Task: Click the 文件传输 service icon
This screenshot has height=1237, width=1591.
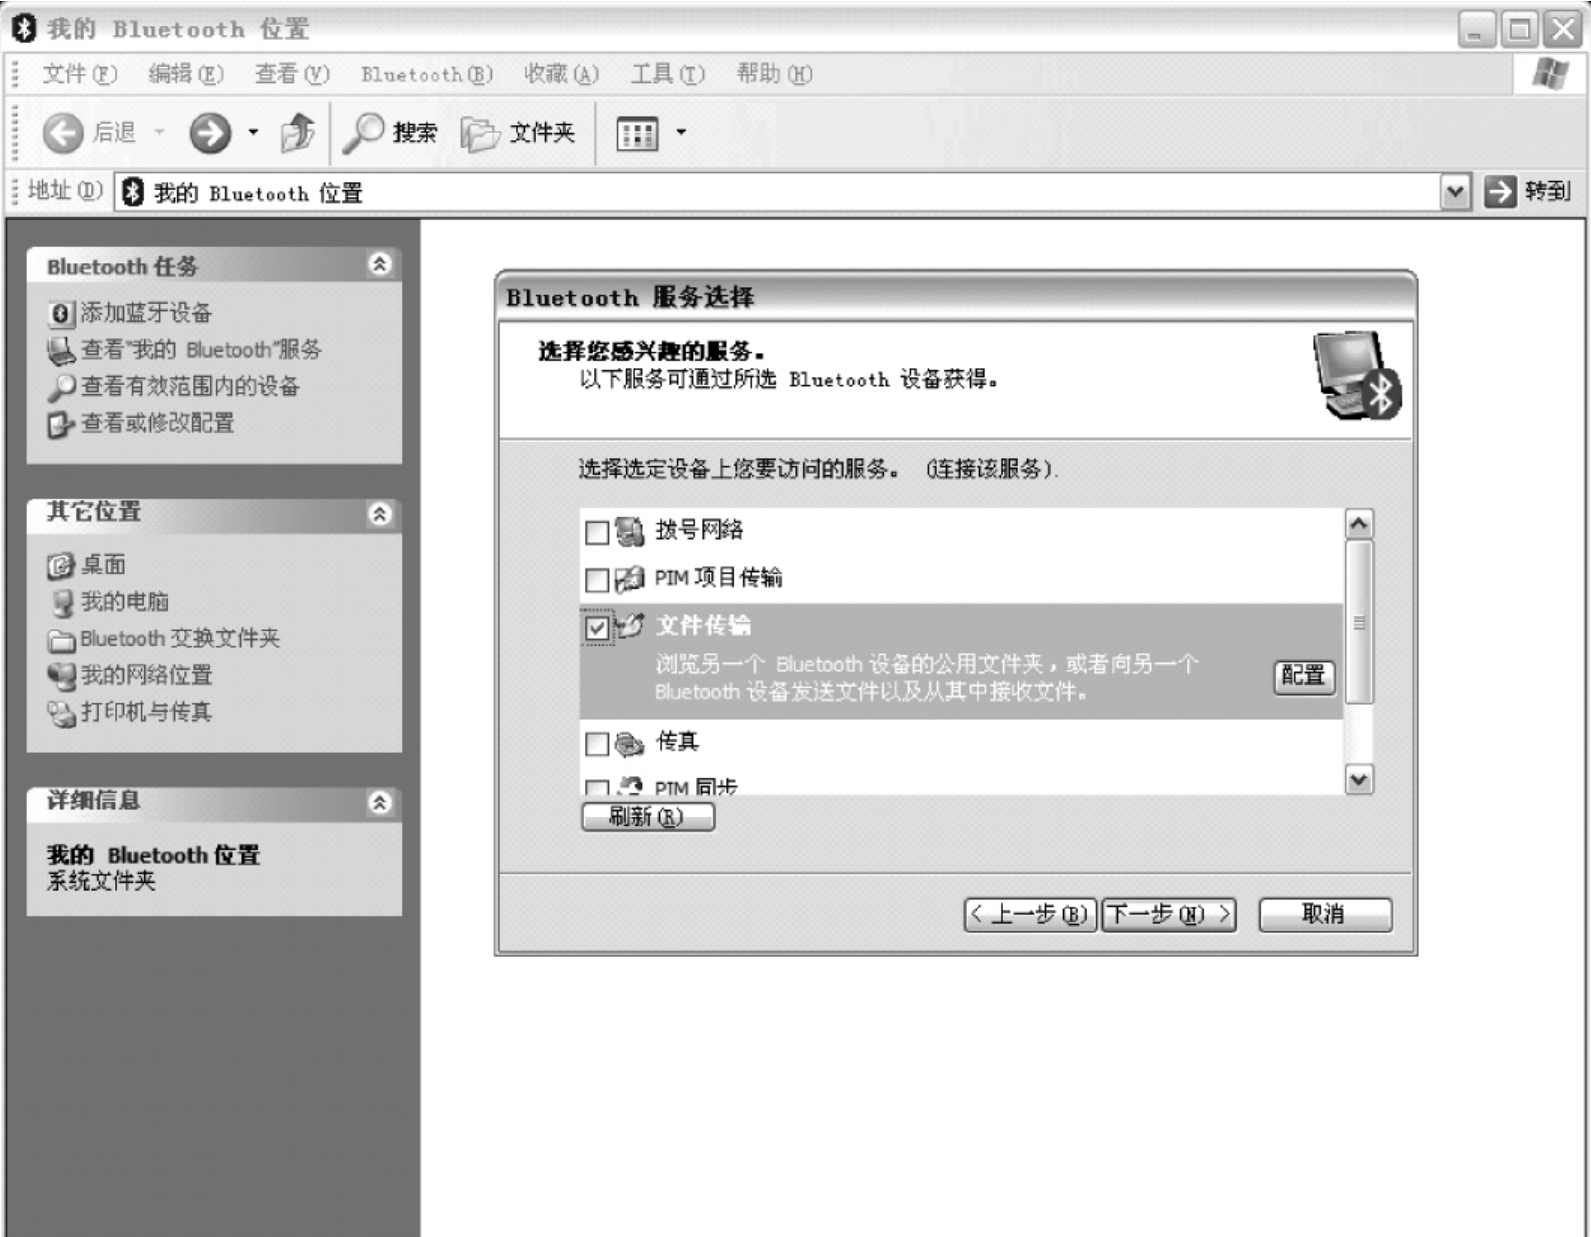Action: pos(629,626)
